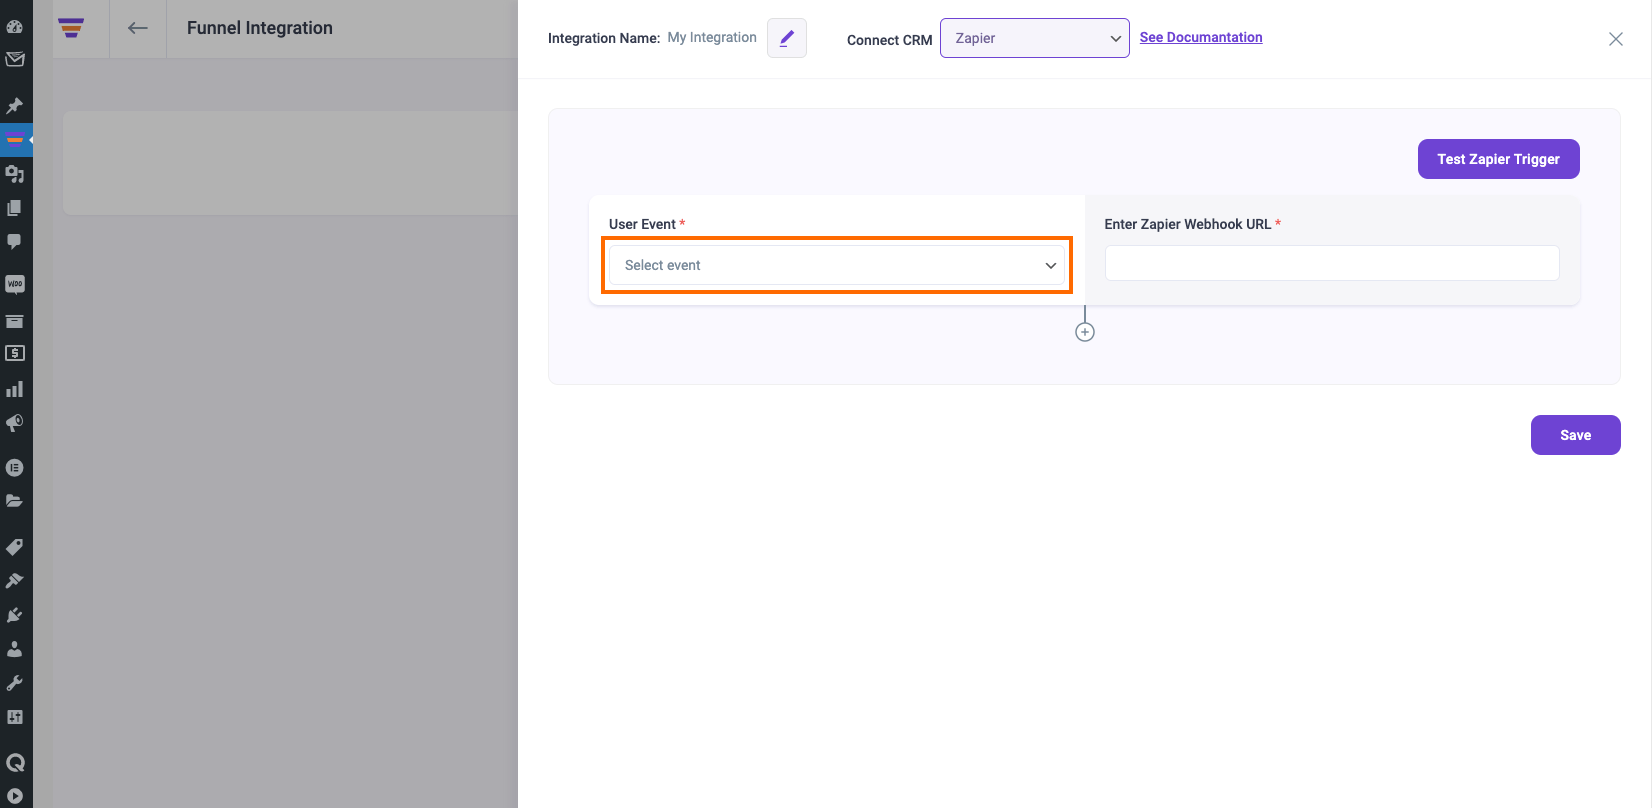1652x808 pixels.
Task: Open the Appearance paintbrush sidebar icon
Action: click(x=15, y=581)
